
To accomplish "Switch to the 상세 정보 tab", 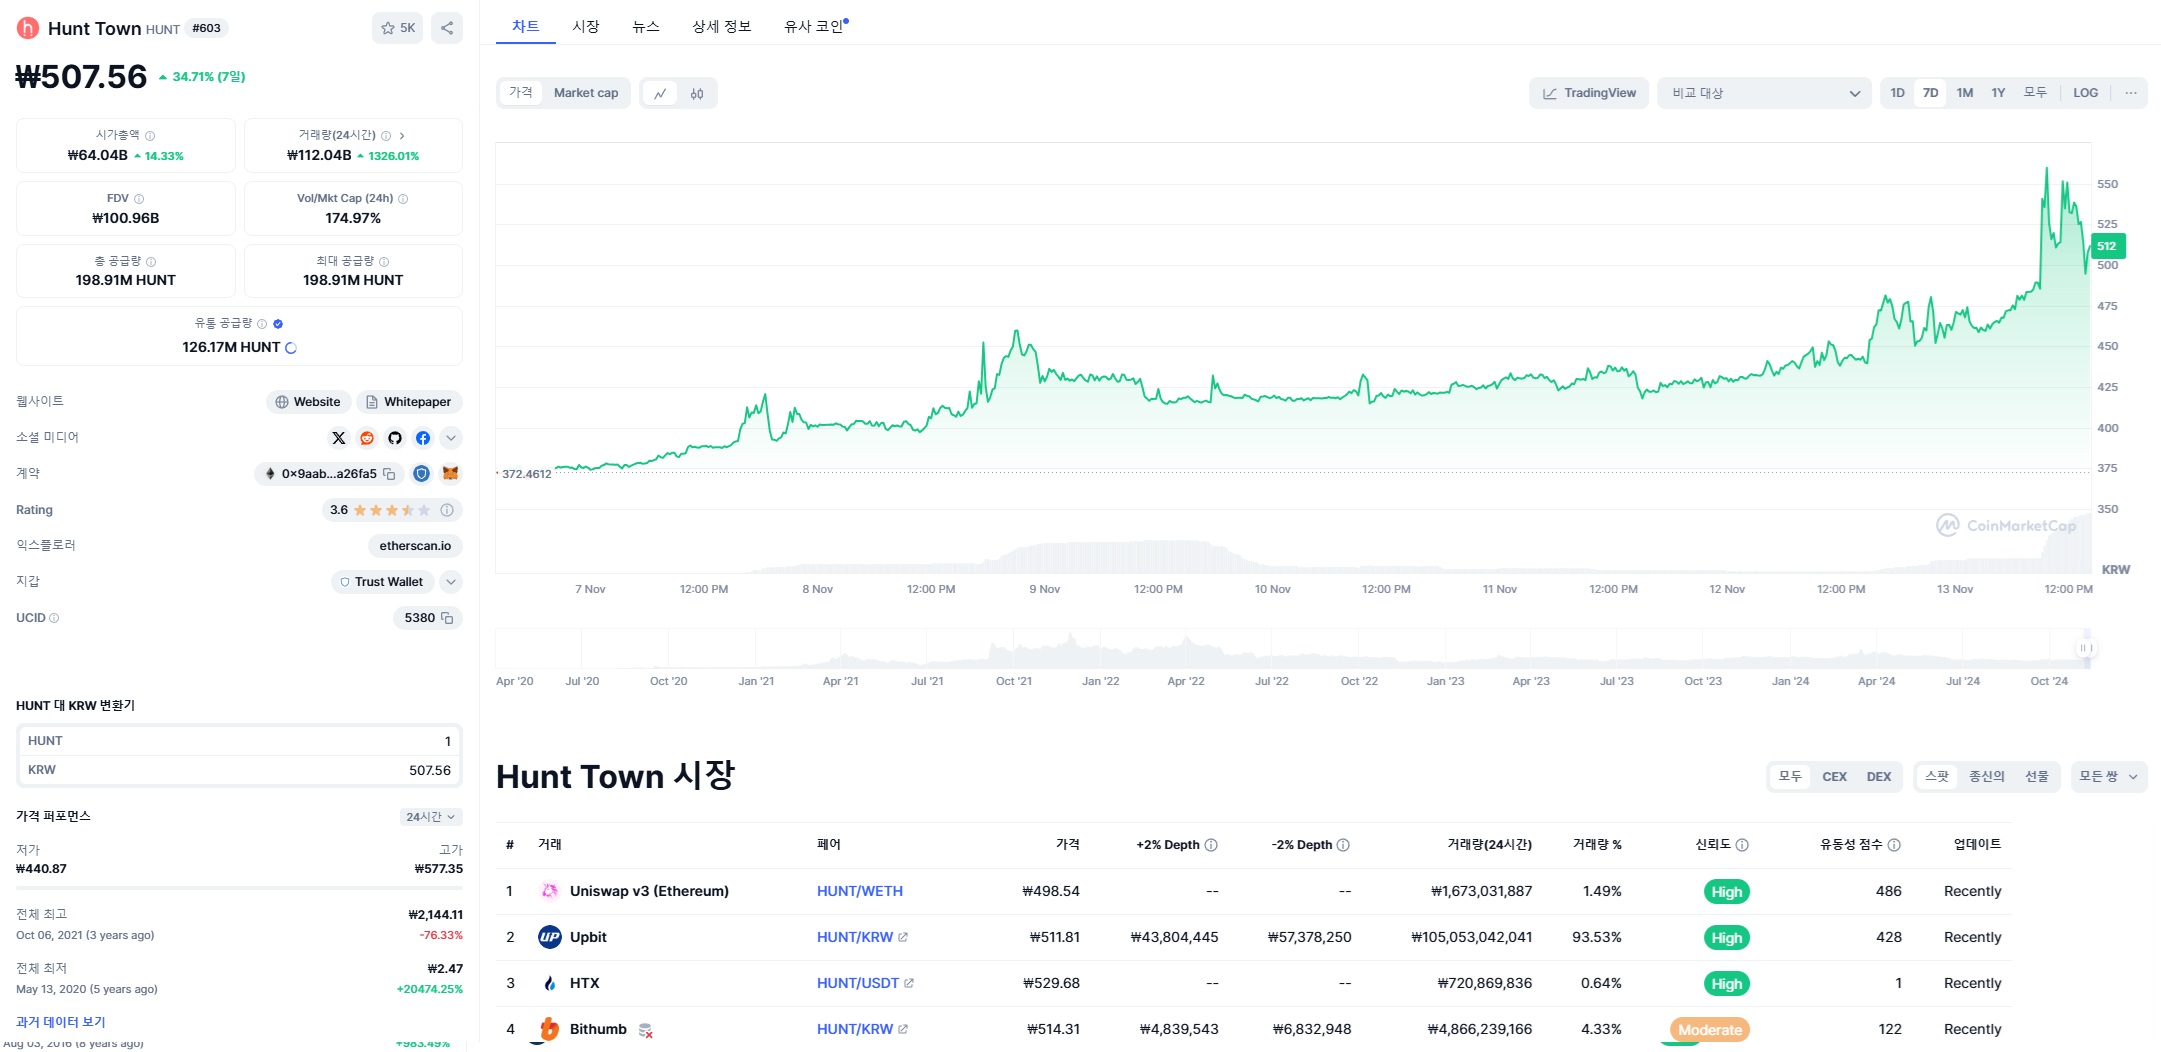I will pyautogui.click(x=721, y=26).
